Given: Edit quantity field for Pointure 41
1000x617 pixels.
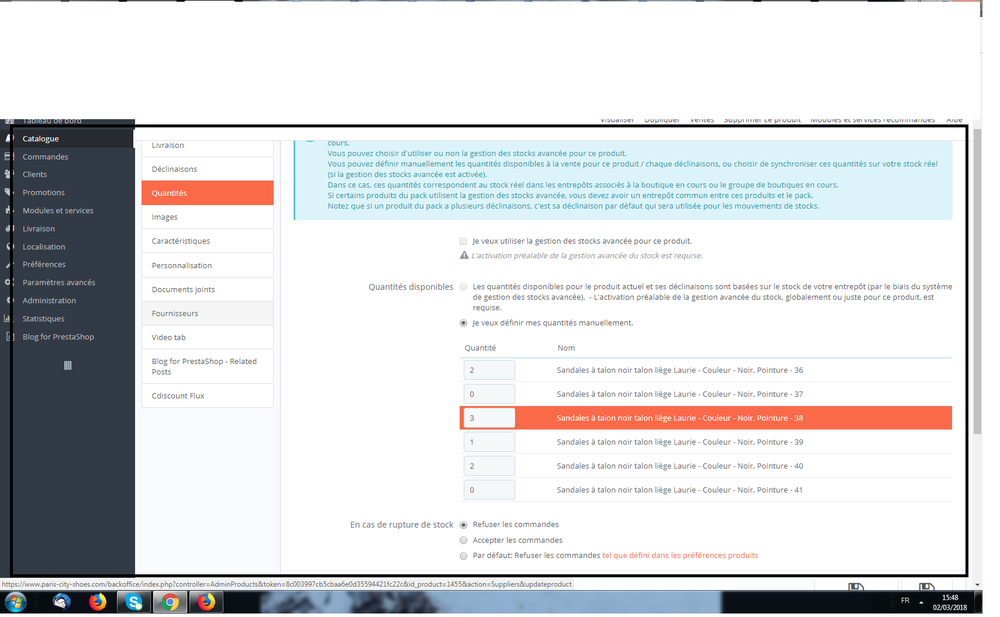Looking at the screenshot, I should coord(489,490).
